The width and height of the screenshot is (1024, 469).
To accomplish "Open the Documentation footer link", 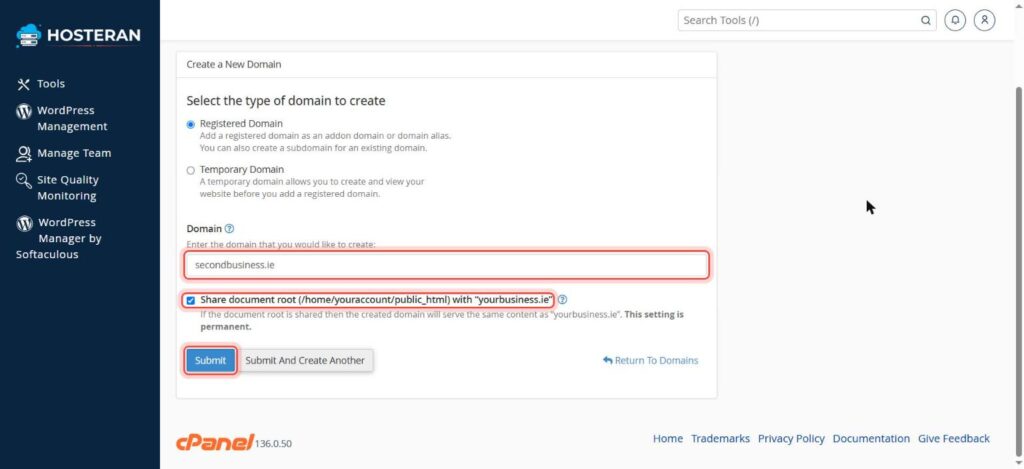I will [871, 439].
